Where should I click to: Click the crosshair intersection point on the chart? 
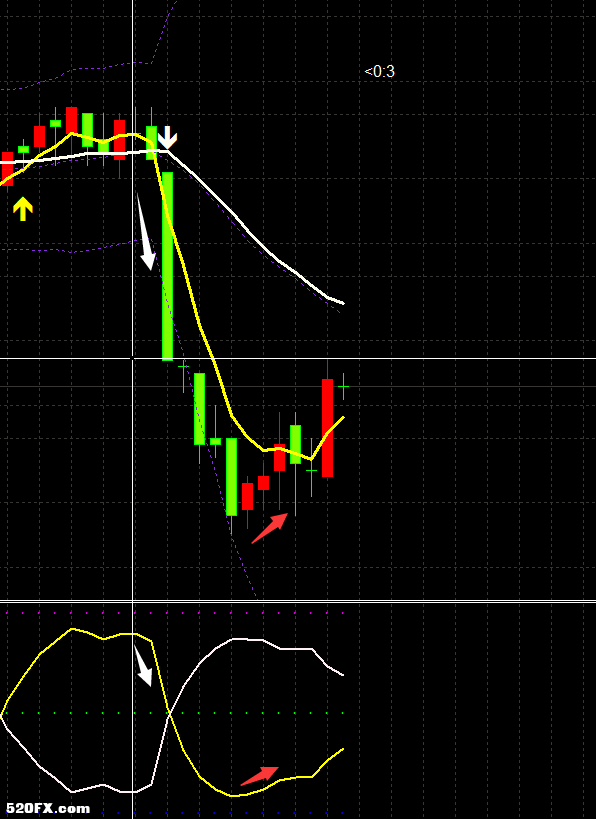pos(133,358)
